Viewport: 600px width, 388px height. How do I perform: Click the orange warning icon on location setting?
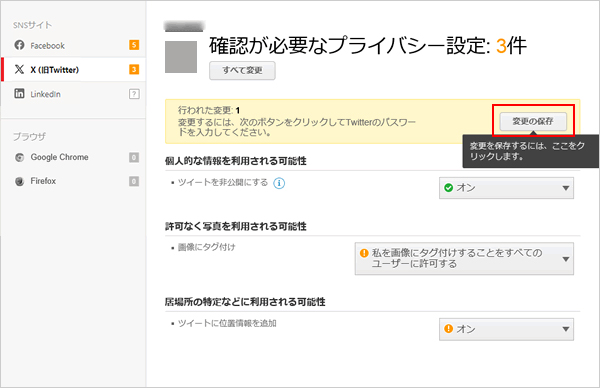pyautogui.click(x=448, y=329)
